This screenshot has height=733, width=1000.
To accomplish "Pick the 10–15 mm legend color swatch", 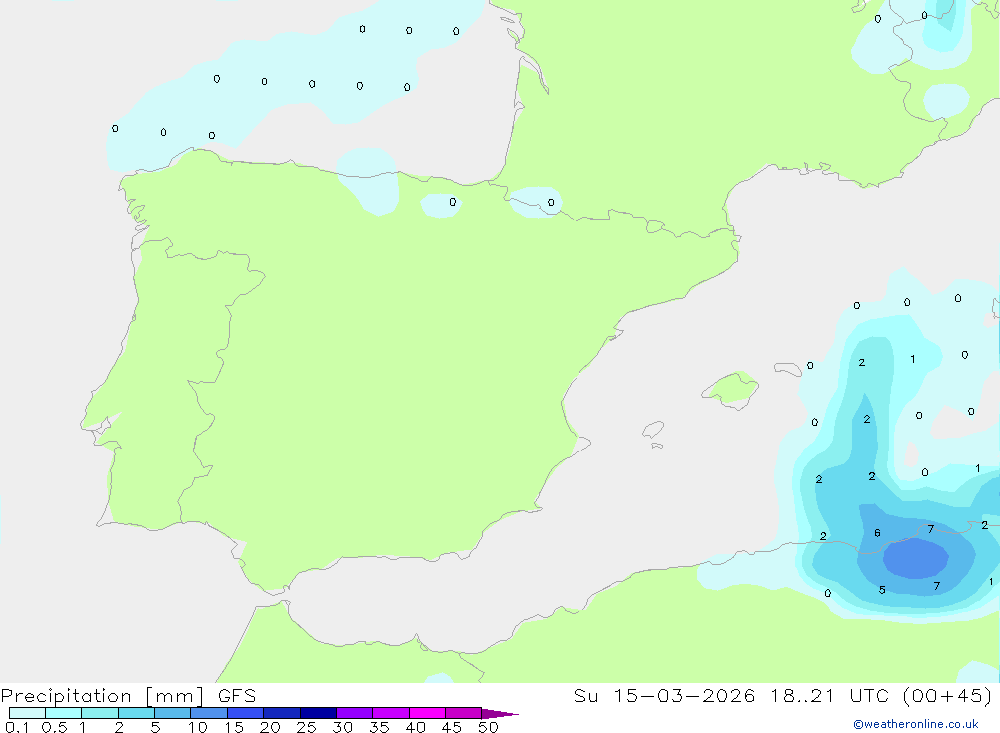I will [209, 713].
